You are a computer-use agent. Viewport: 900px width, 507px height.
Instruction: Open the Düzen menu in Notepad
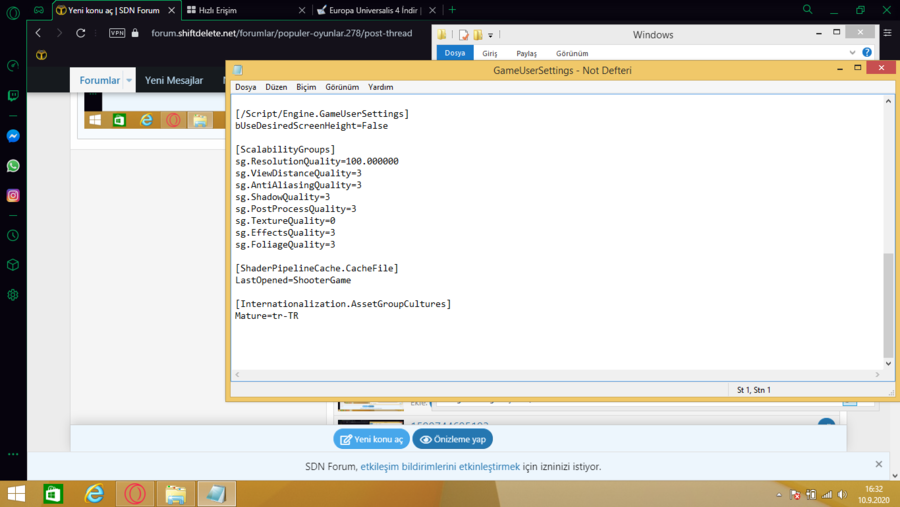(276, 87)
